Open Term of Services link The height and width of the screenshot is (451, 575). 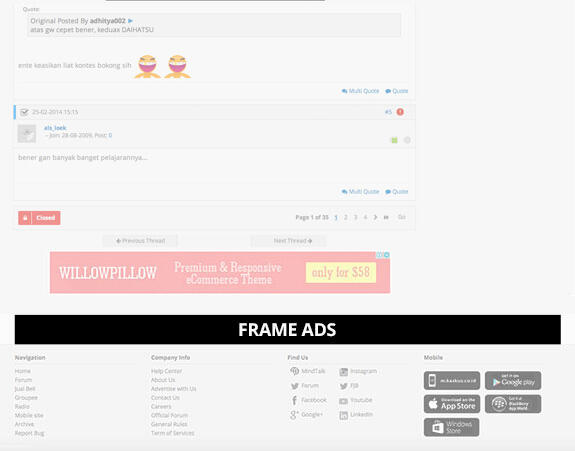coord(173,433)
